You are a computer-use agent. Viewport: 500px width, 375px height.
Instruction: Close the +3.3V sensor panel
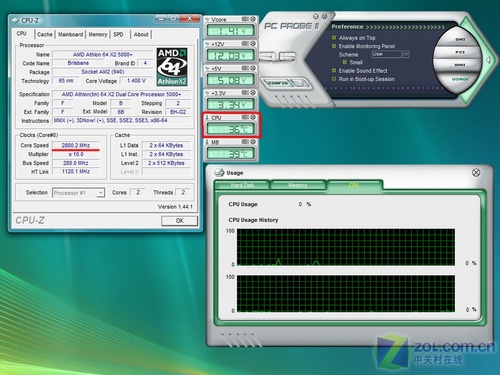tap(253, 92)
